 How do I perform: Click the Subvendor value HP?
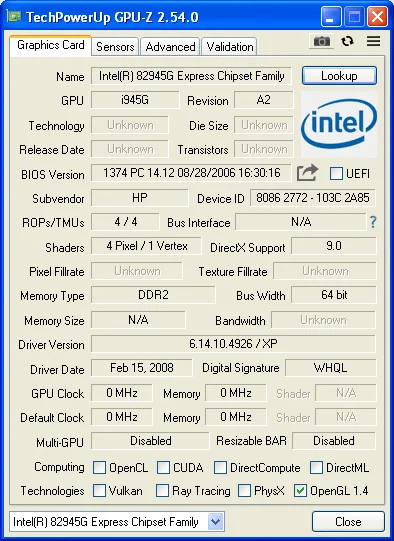tap(140, 198)
